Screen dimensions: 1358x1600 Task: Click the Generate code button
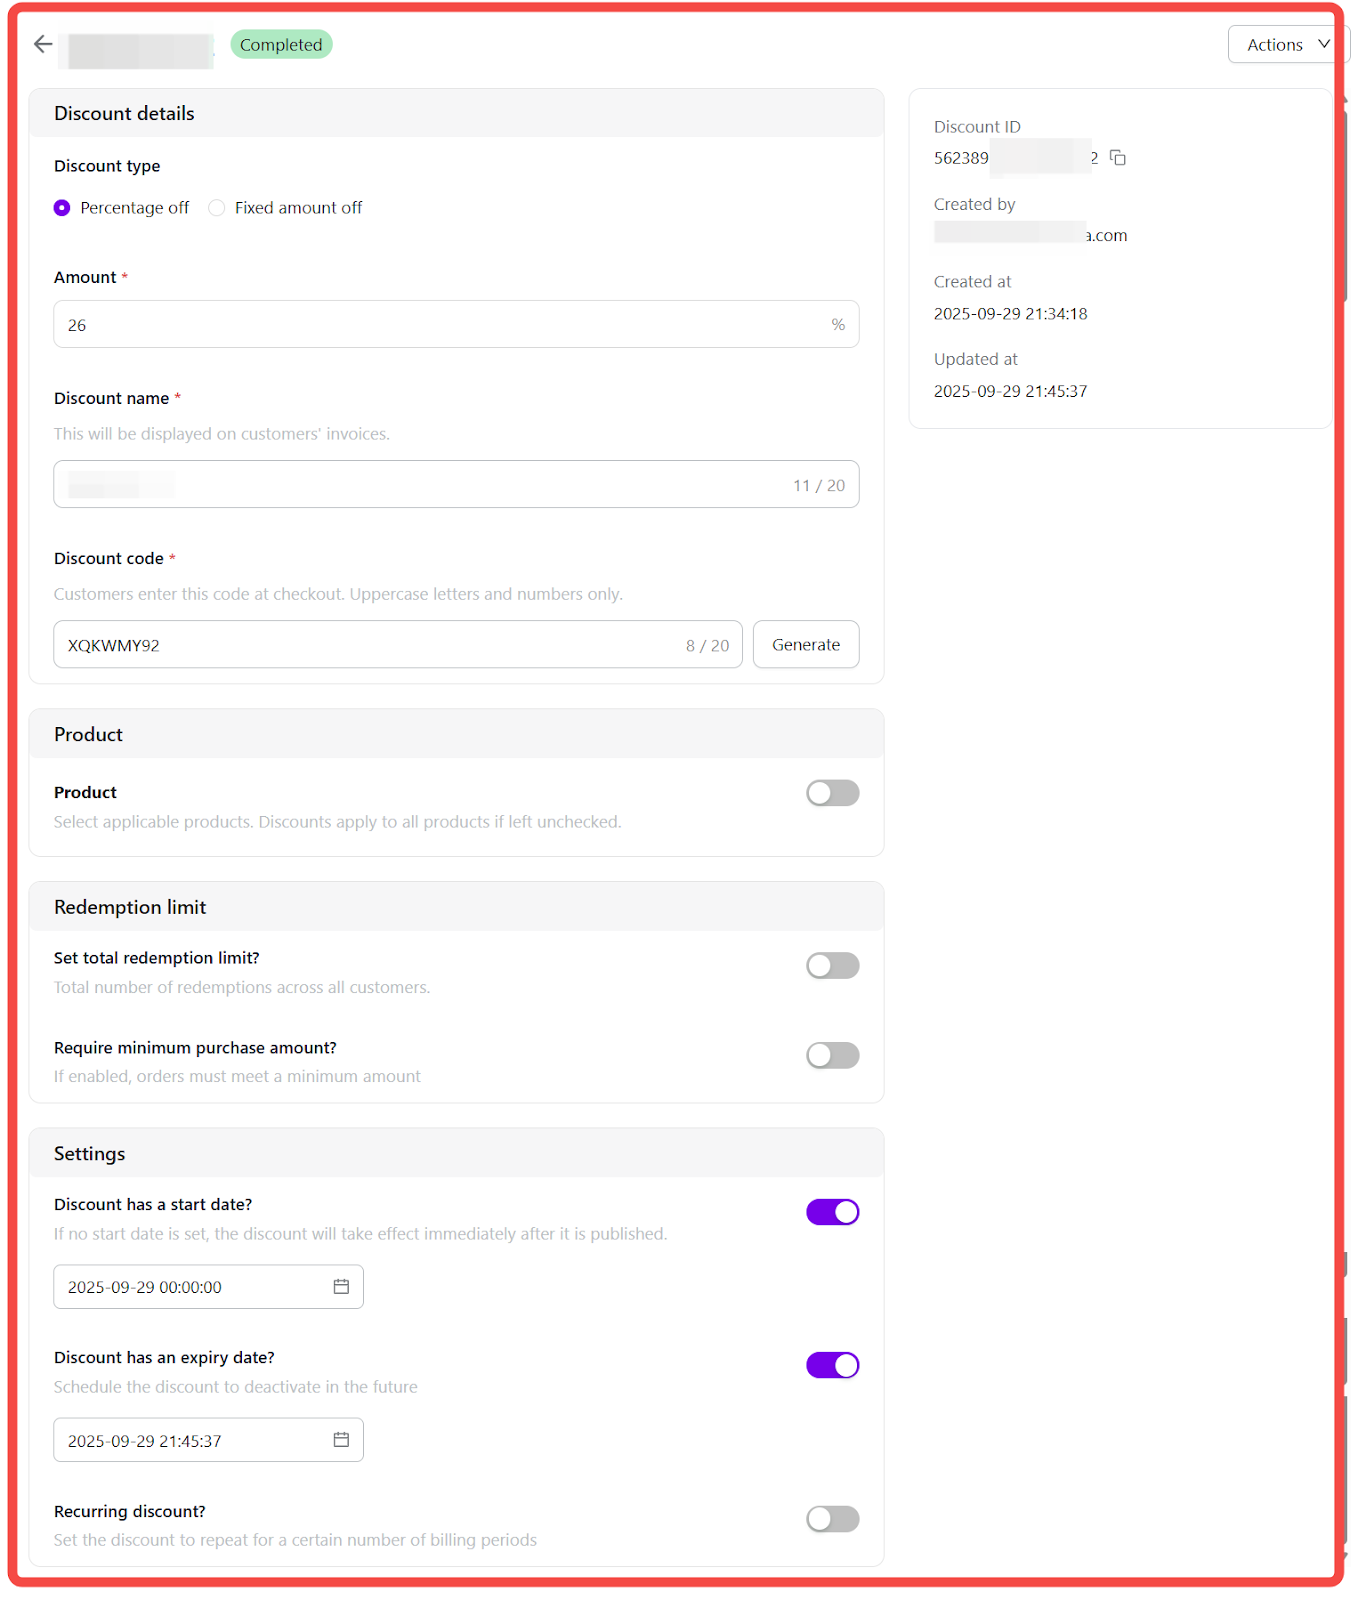805,645
